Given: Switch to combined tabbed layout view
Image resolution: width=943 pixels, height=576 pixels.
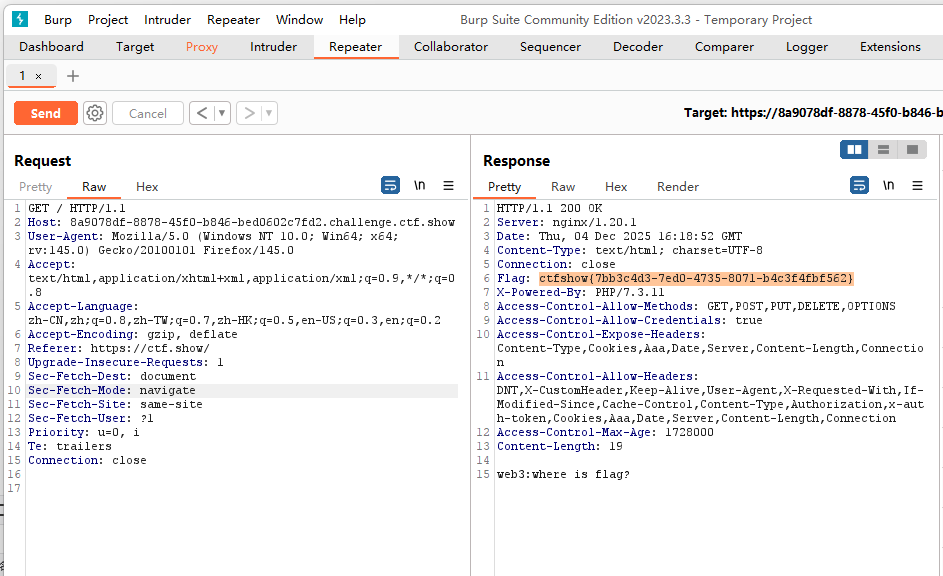Looking at the screenshot, I should coord(911,150).
